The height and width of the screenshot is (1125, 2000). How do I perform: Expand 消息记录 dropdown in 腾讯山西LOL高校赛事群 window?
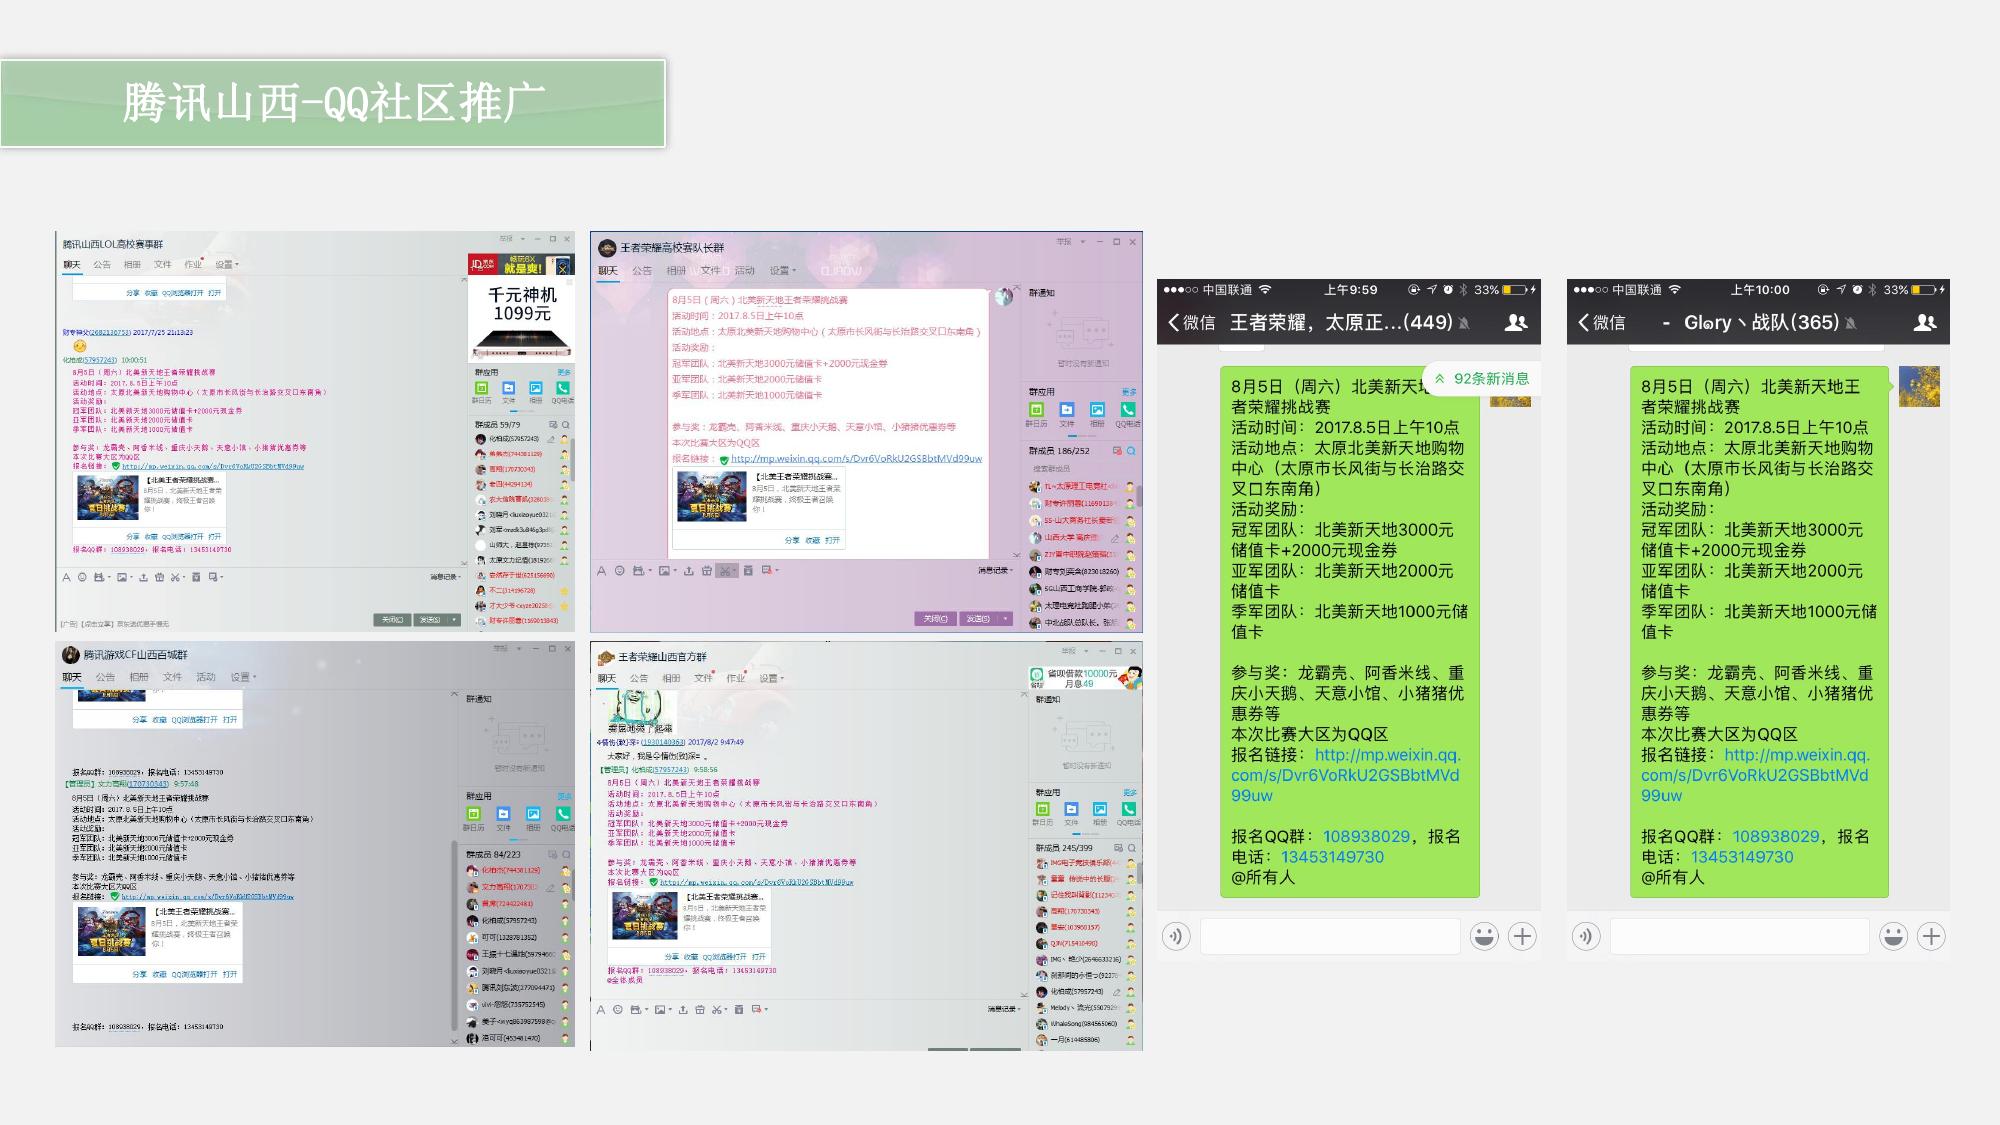coord(446,577)
